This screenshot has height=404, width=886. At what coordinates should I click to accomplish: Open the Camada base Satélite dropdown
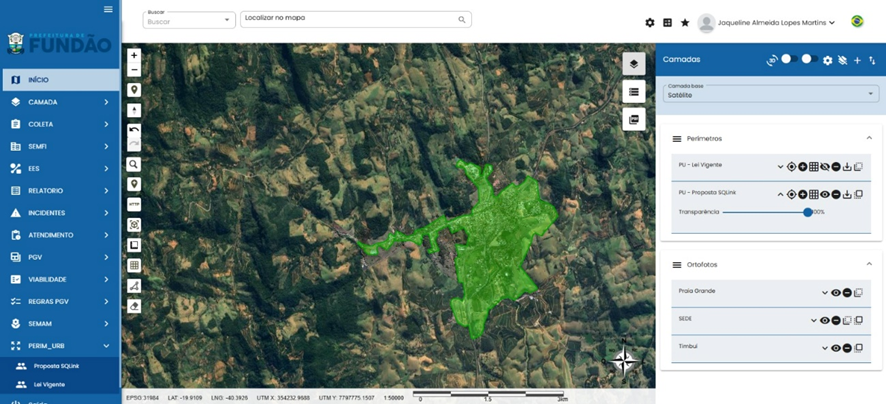pyautogui.click(x=770, y=93)
